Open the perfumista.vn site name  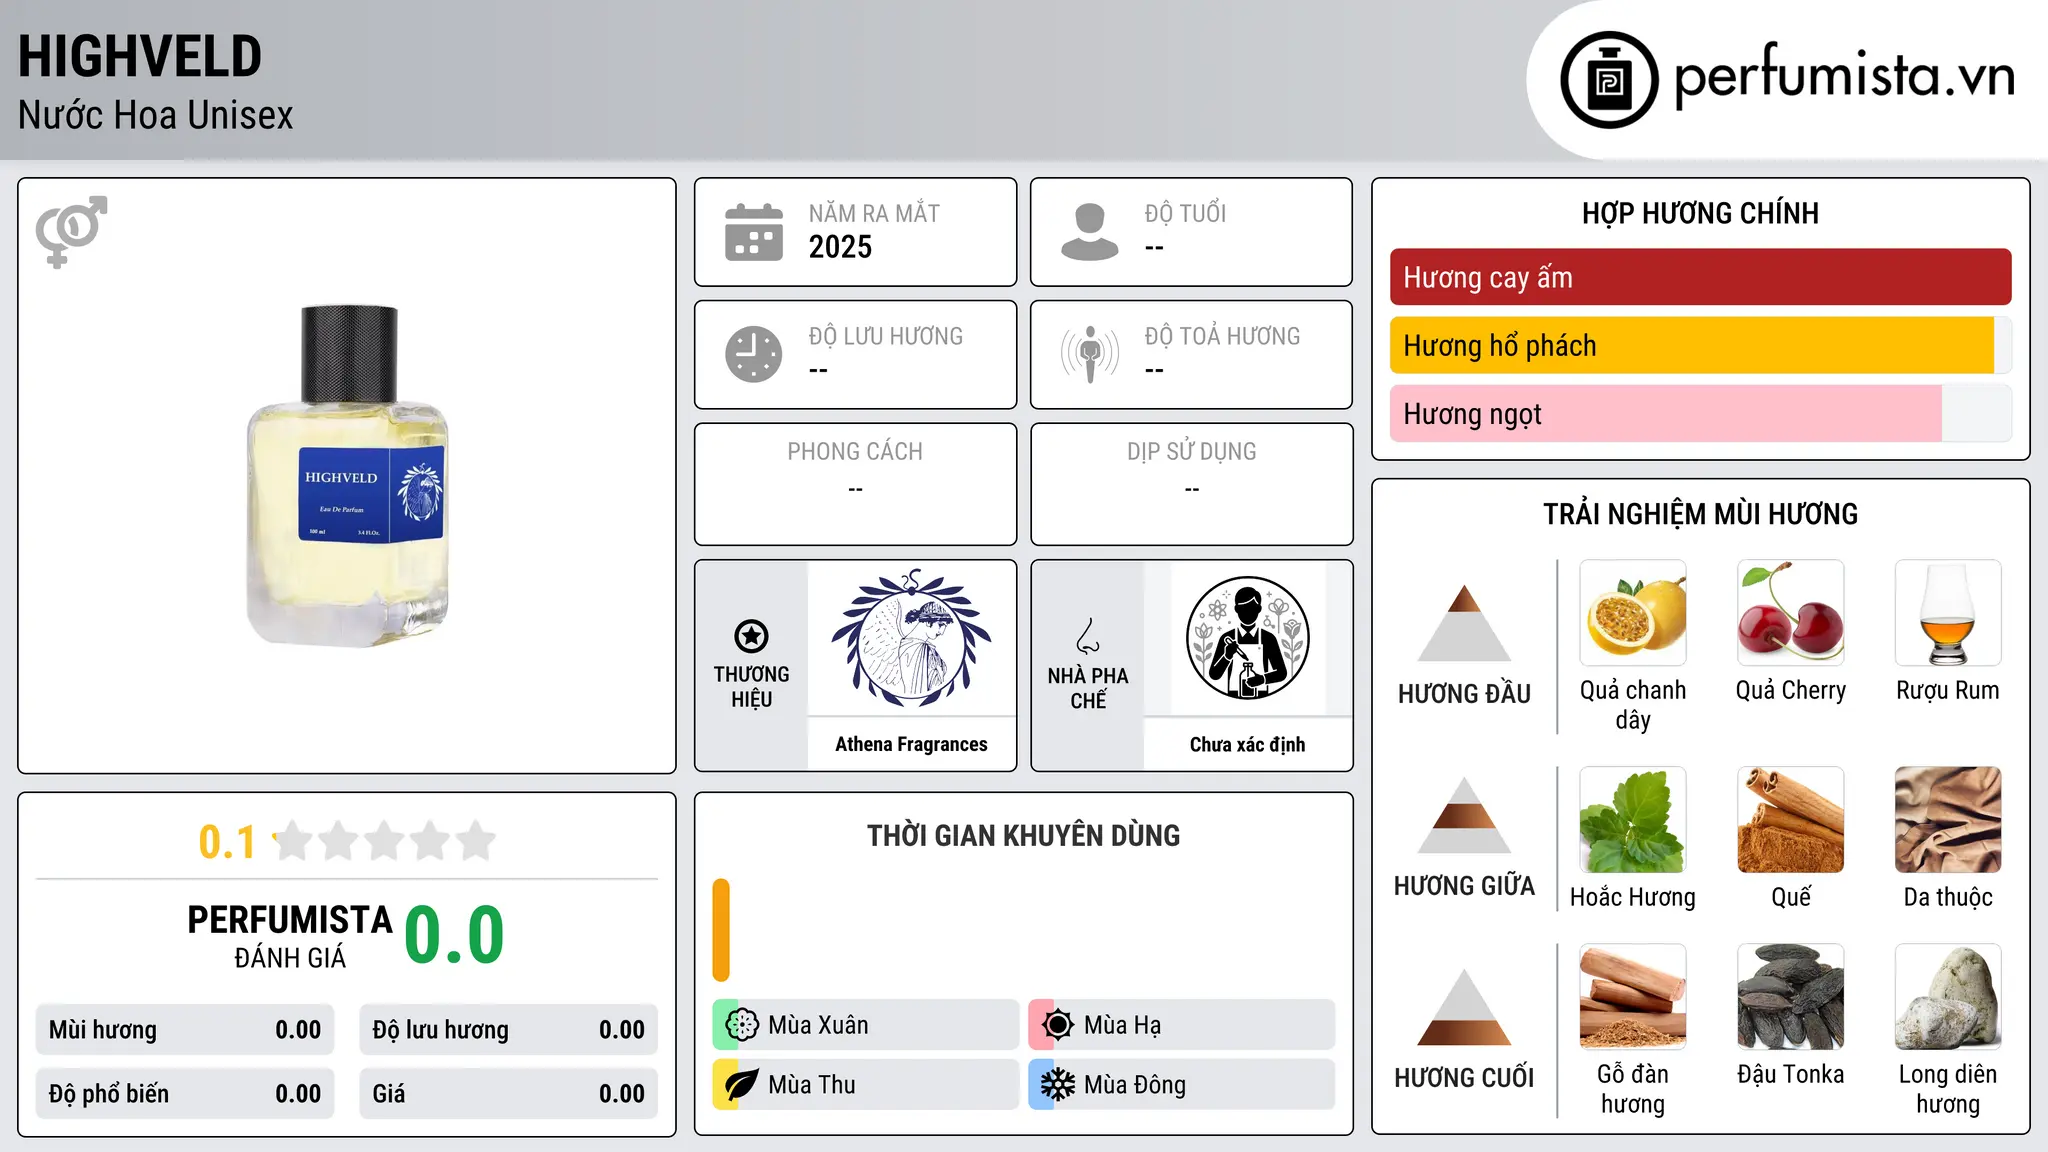(1845, 76)
